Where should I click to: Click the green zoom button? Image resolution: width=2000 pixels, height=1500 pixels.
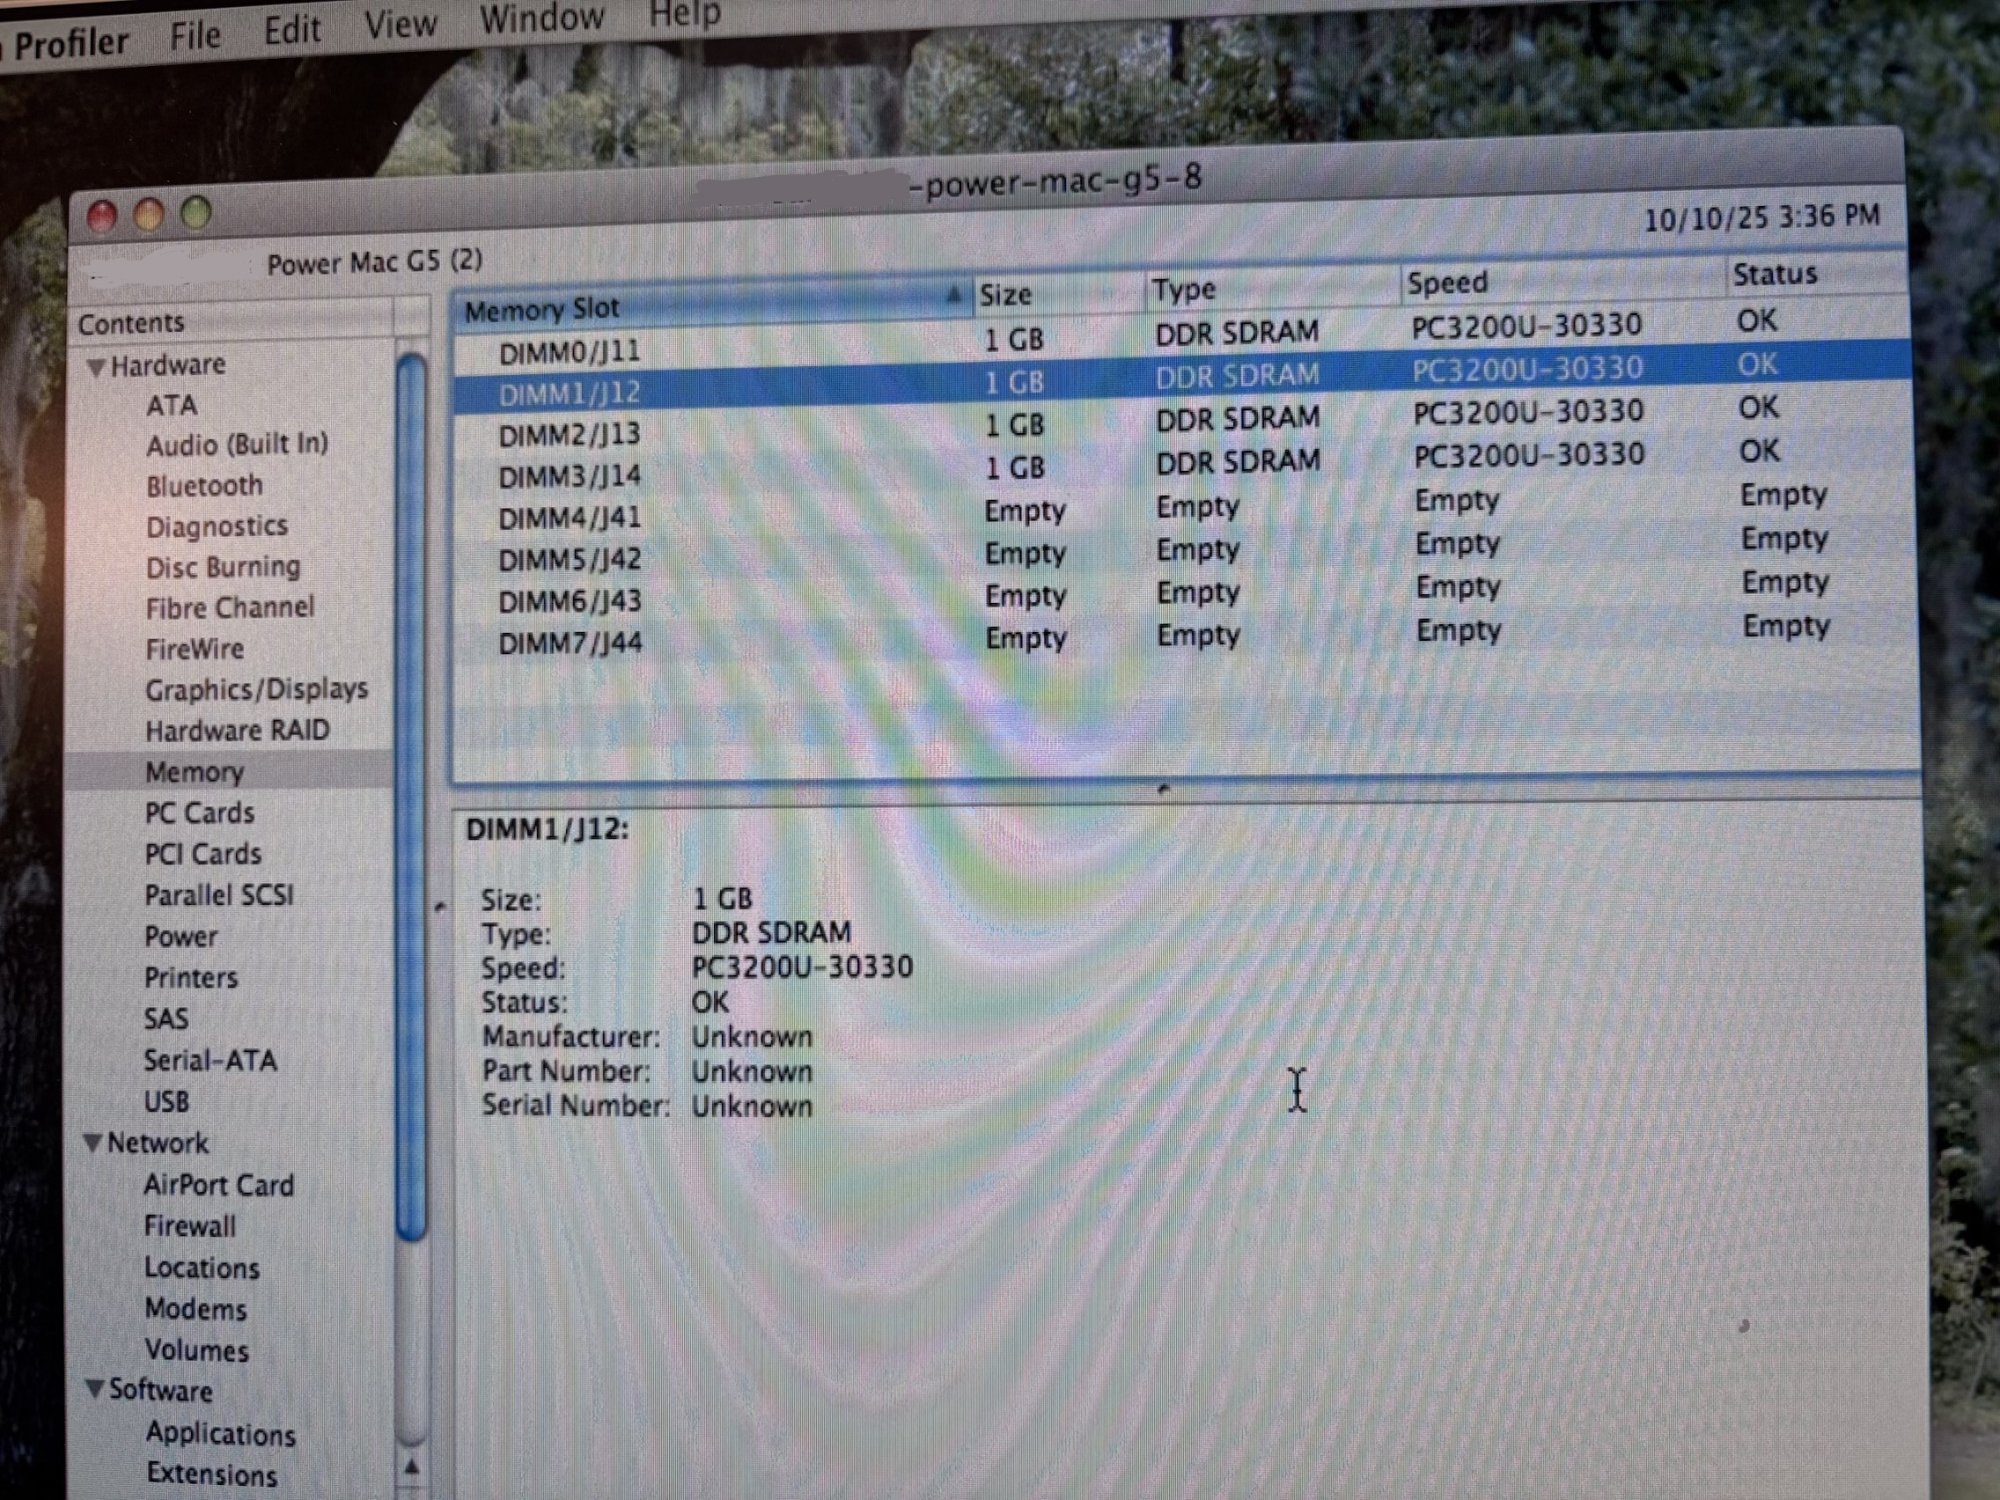(x=196, y=213)
